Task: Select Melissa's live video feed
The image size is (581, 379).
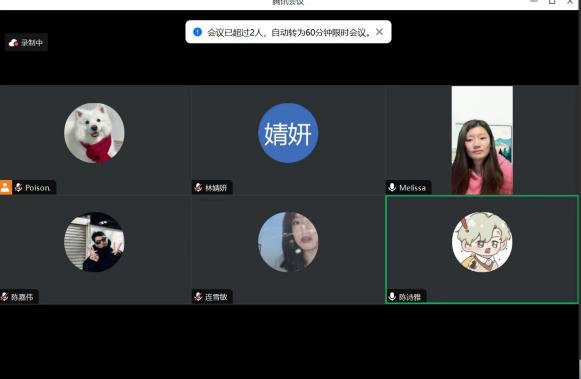Action: (x=482, y=140)
